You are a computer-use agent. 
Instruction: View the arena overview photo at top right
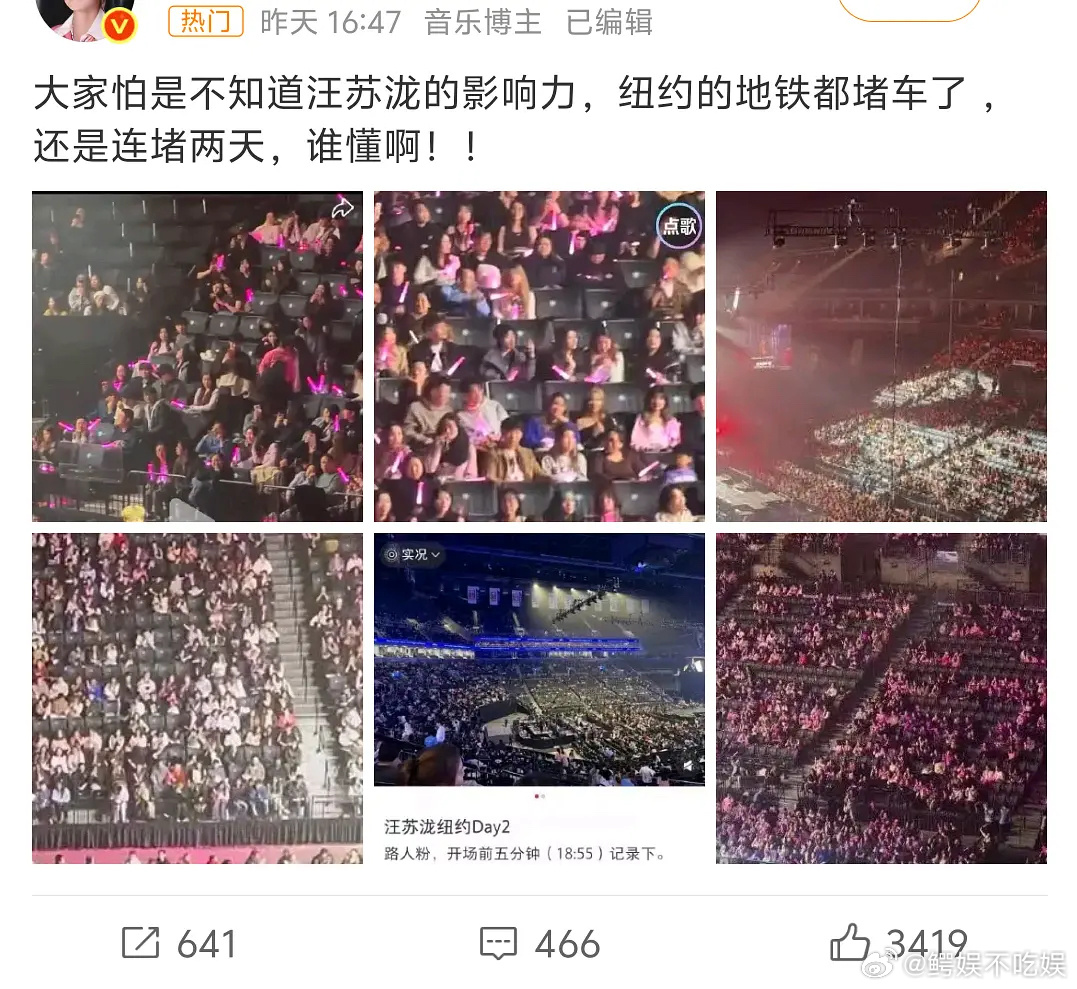(881, 356)
